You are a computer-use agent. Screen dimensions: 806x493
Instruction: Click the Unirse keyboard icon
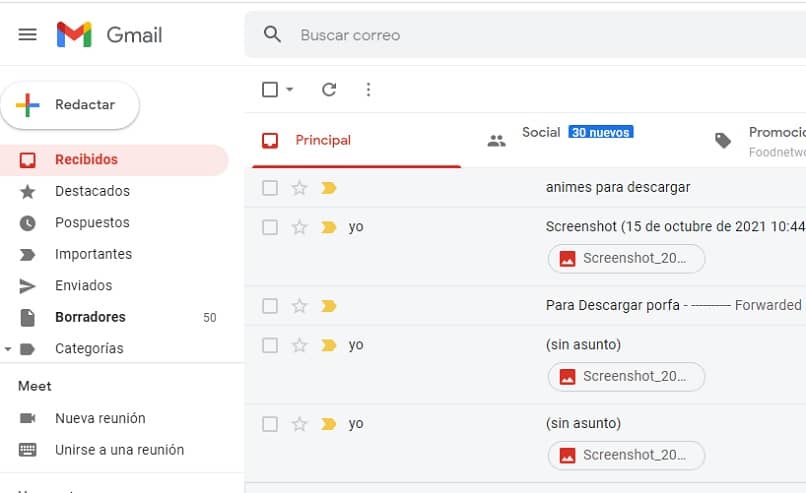coord(27,450)
